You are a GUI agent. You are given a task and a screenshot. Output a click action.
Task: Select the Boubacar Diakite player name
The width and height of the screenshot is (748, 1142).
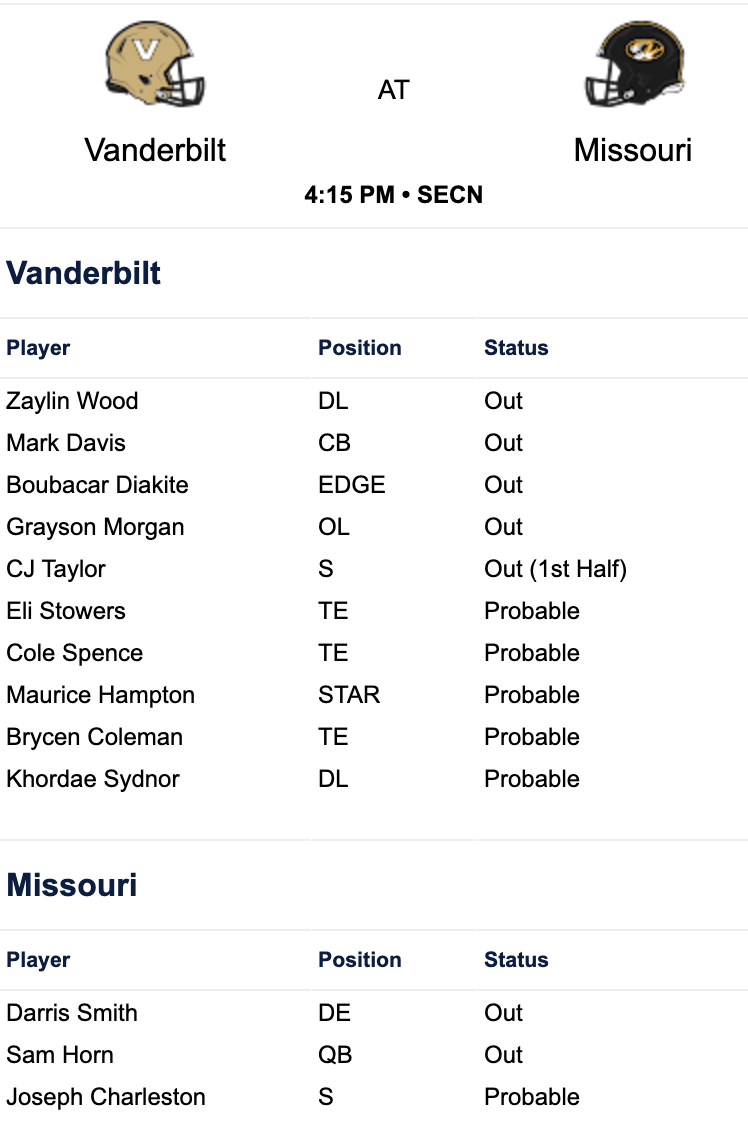point(98,485)
